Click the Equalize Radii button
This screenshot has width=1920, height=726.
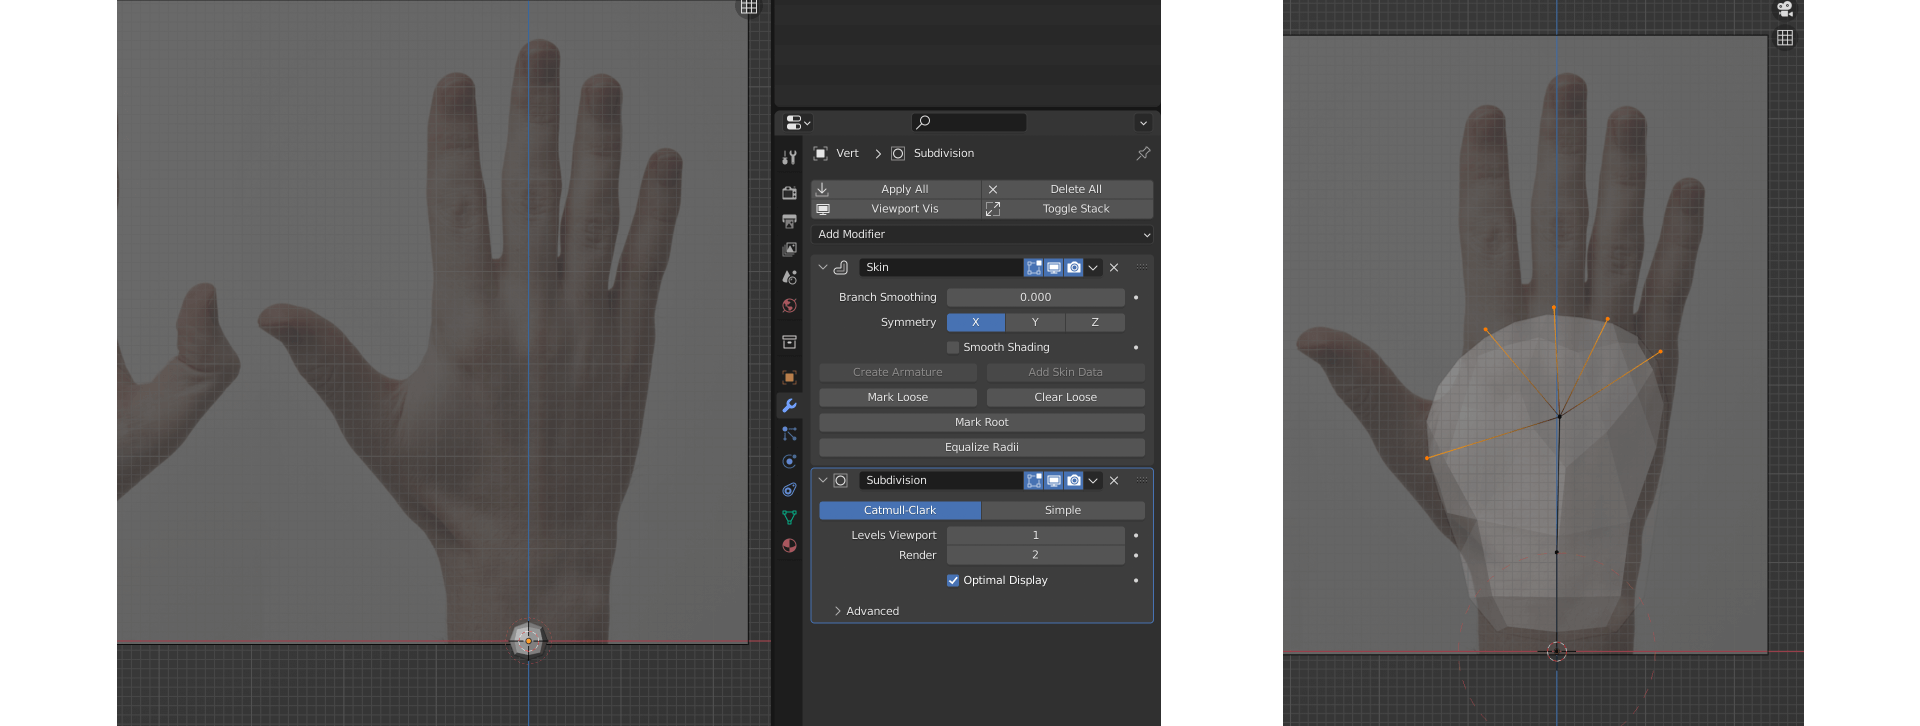[x=982, y=447]
